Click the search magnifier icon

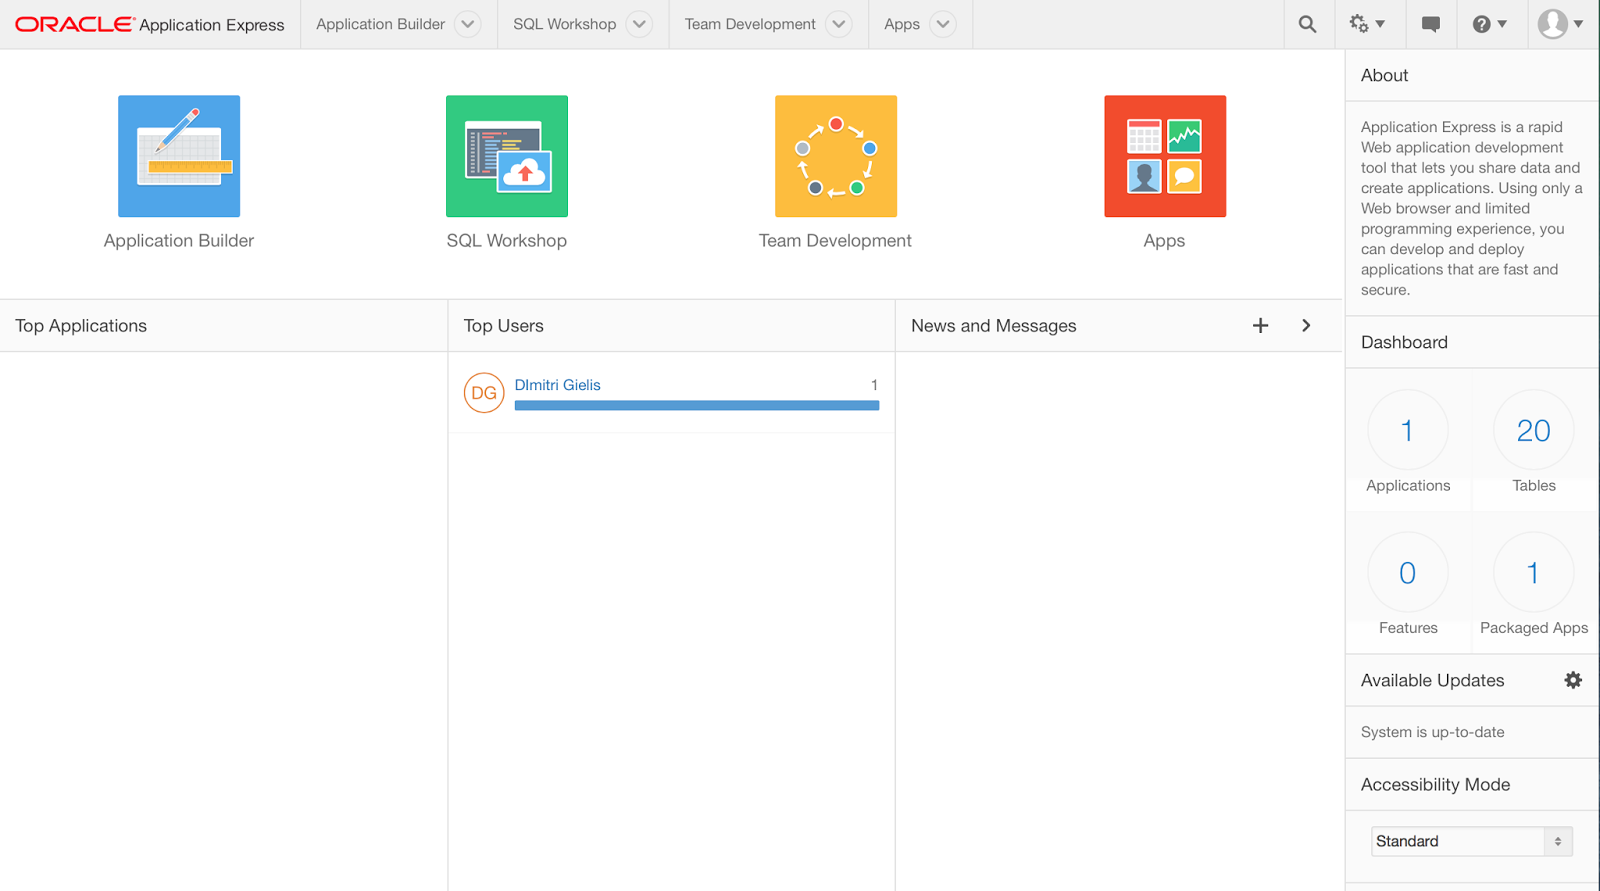(1307, 24)
